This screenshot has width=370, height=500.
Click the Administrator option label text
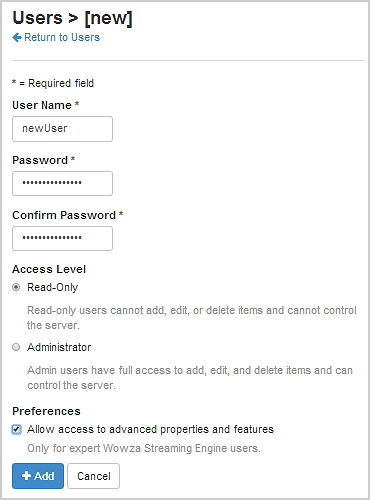[x=59, y=347]
